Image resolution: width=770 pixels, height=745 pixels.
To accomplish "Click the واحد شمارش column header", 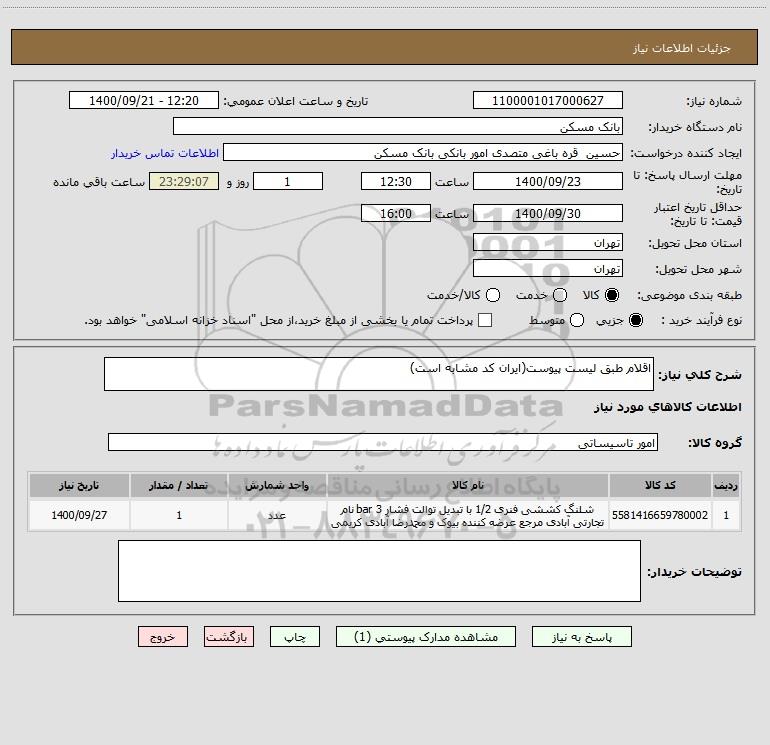I will [277, 485].
